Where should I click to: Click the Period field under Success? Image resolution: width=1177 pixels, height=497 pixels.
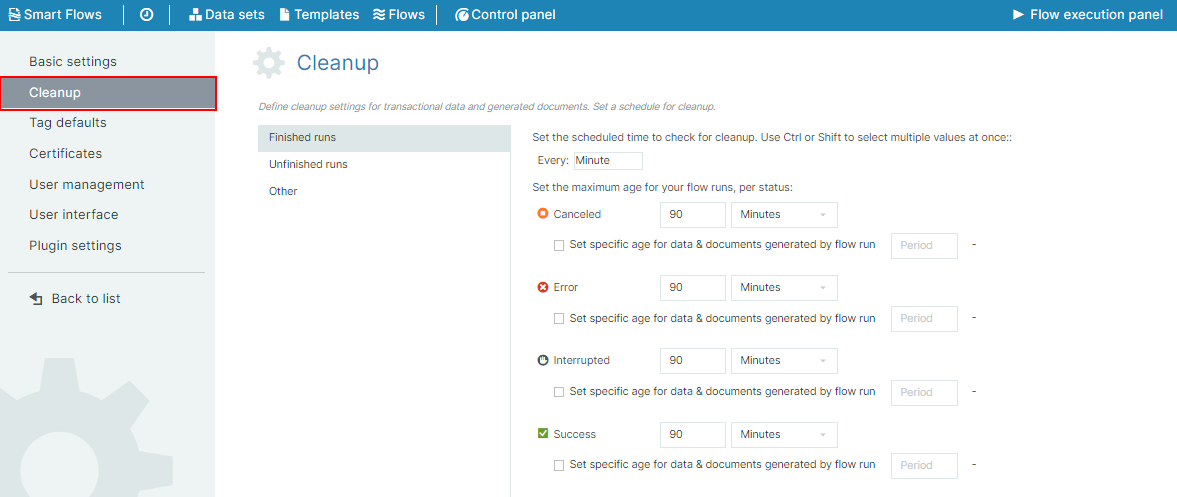[x=924, y=465]
